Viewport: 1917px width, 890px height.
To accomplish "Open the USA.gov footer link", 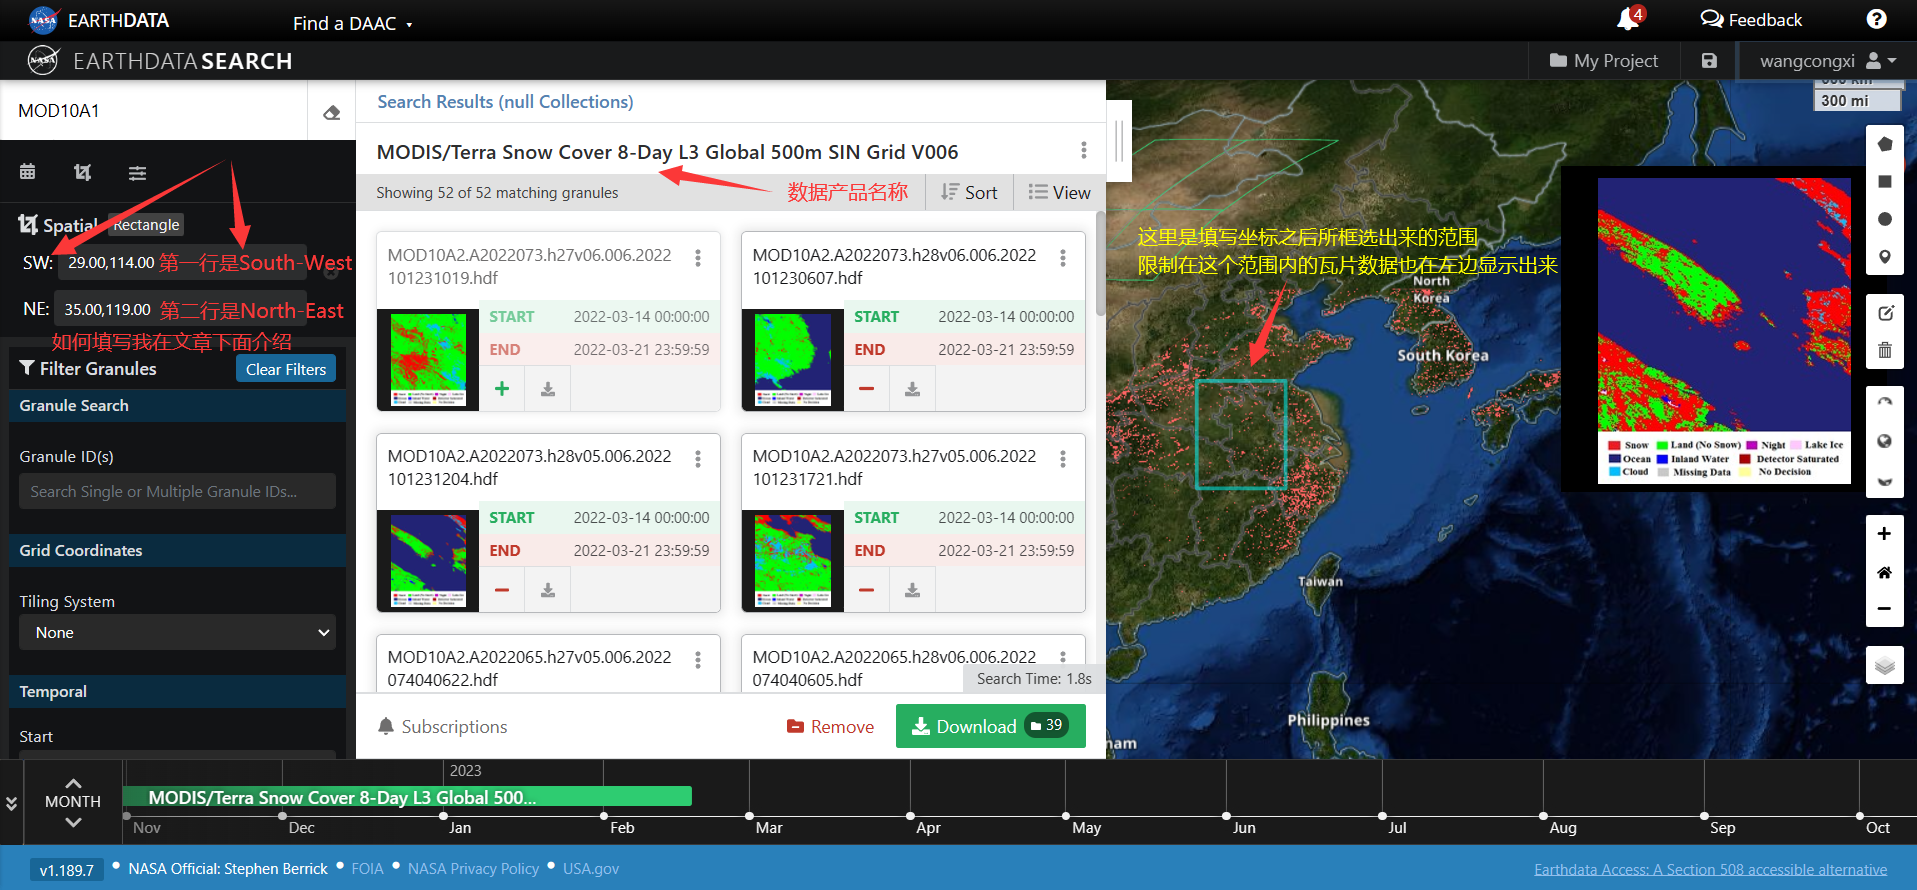I will tap(591, 869).
